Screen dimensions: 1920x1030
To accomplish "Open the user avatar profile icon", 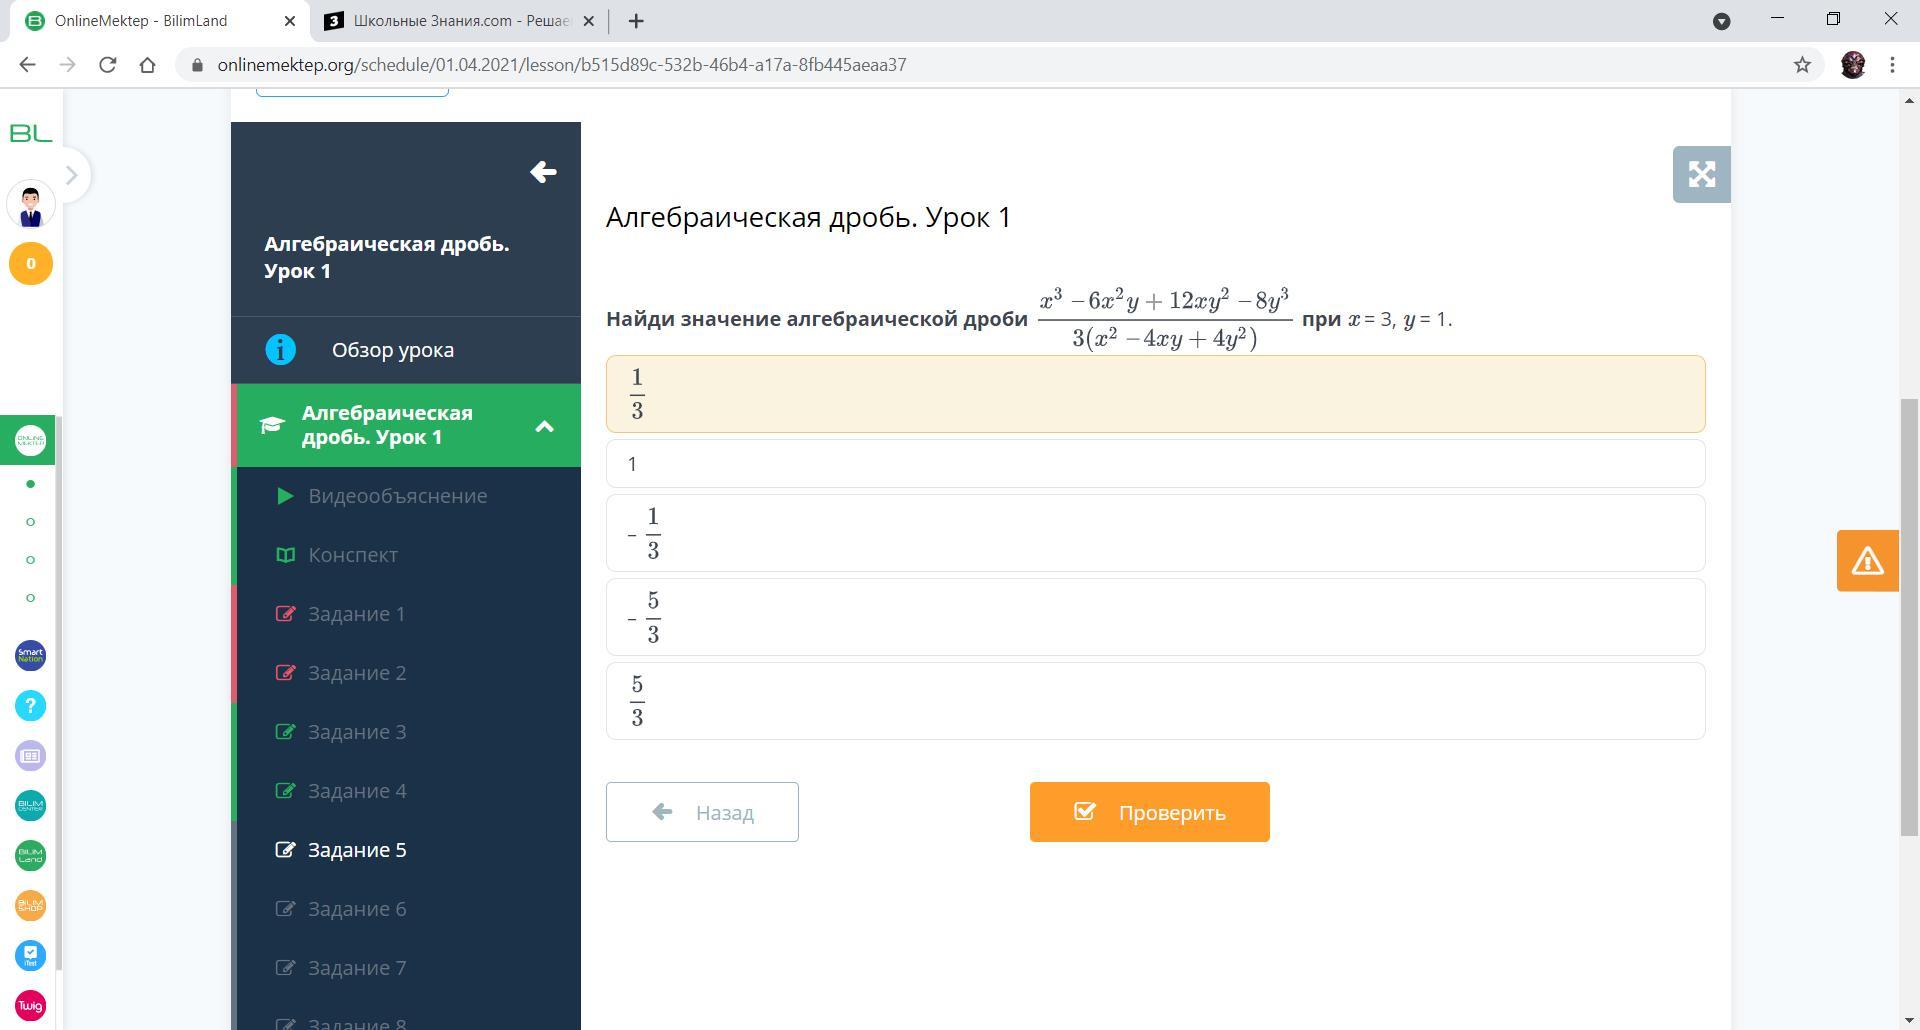I will [x=30, y=205].
